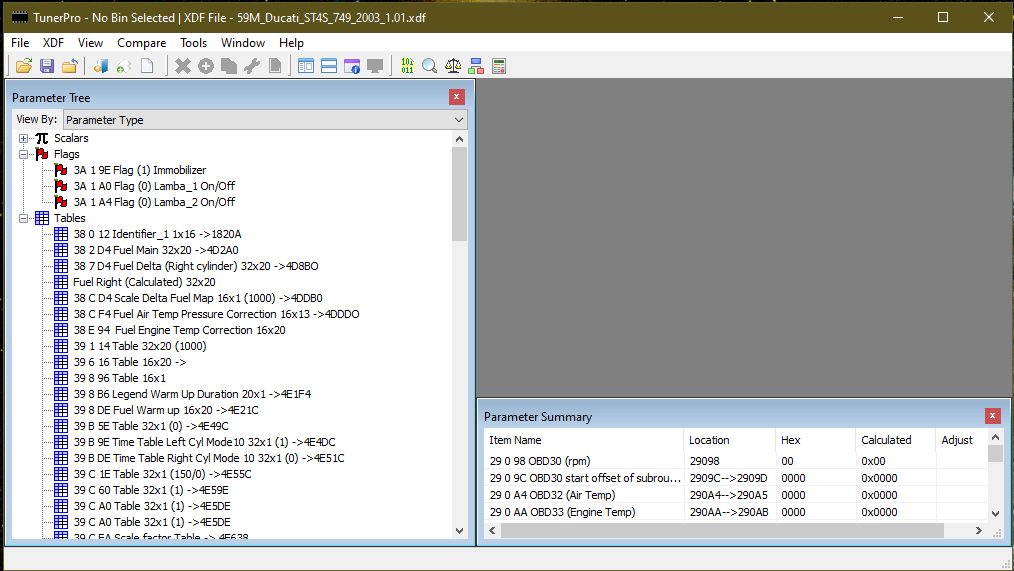Click Parameter Summary vertical scroll down arrow

point(995,513)
